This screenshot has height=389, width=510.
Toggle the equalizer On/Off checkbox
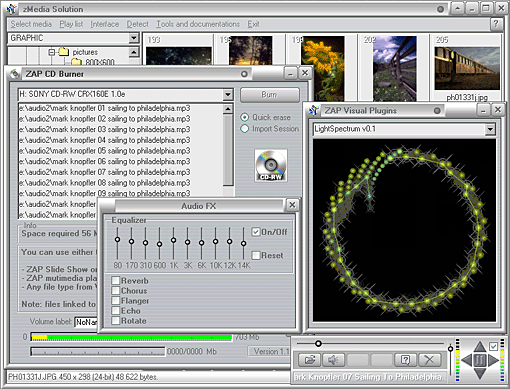[256, 232]
